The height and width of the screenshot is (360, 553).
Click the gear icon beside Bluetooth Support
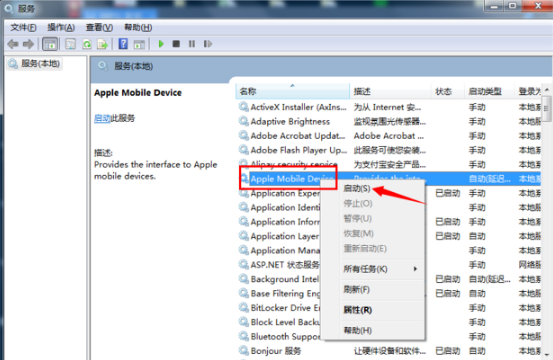pos(243,336)
